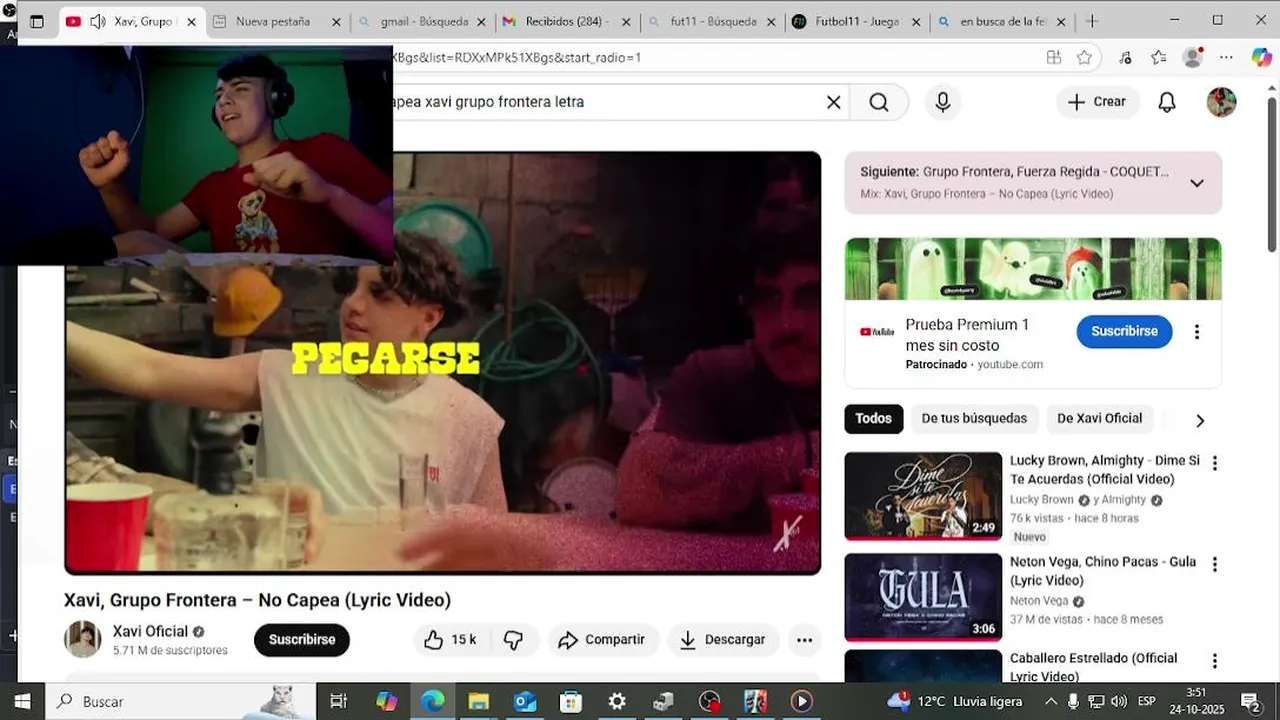Show more filter chips with right arrow
This screenshot has height=720, width=1280.
(1200, 420)
